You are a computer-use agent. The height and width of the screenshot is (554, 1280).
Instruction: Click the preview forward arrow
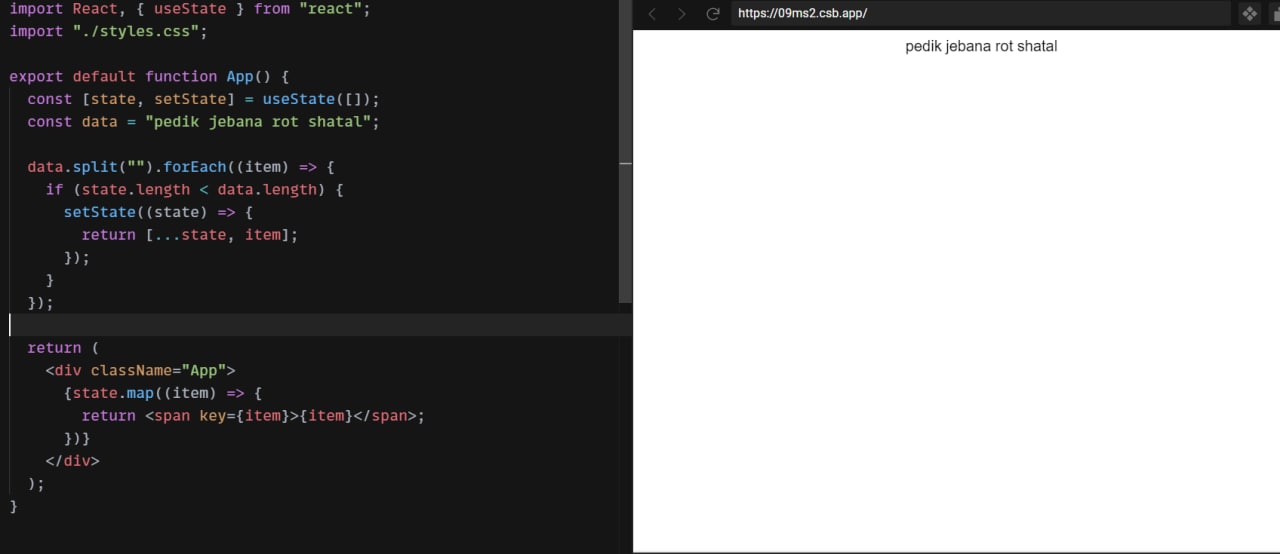(682, 14)
